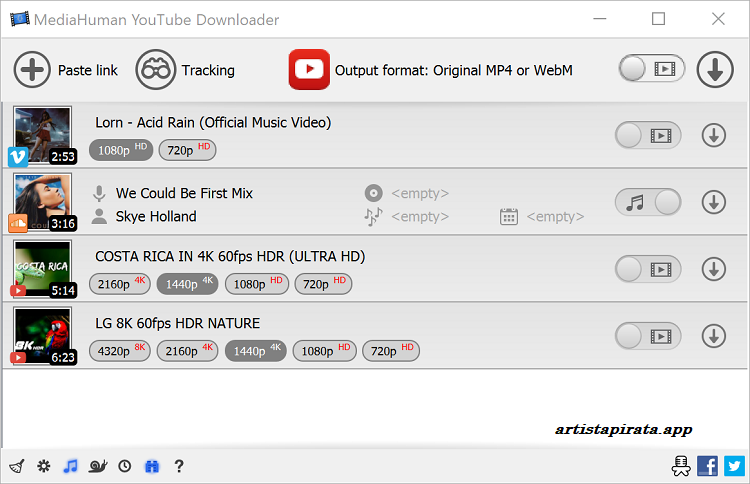Viewport: 750px width, 484px height.
Task: Click the app logo in title bar
Action: click(20, 19)
